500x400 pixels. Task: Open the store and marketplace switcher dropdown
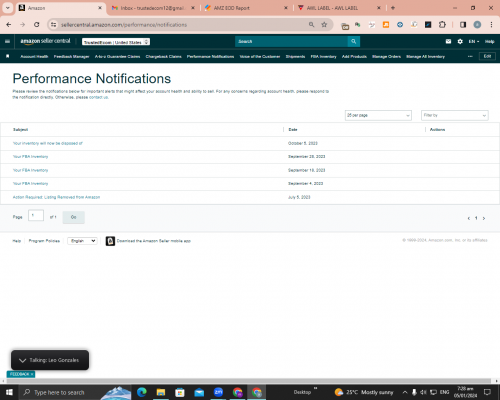coord(116,42)
